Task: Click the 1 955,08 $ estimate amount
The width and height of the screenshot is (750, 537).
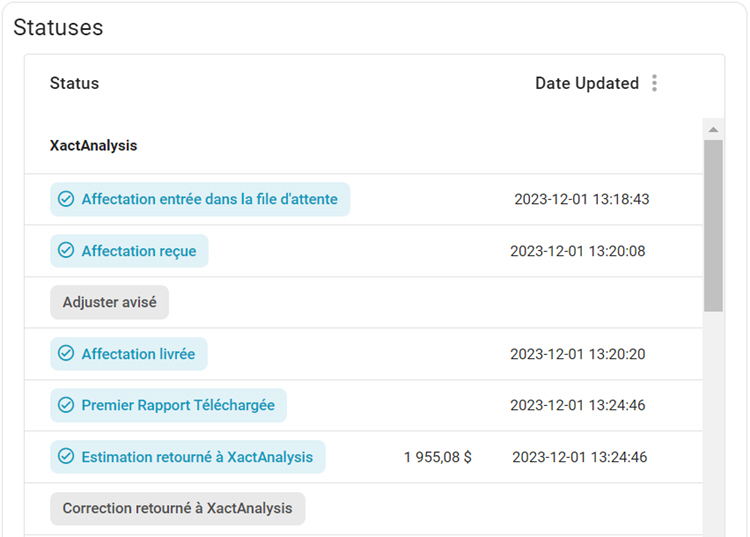Action: 438,457
